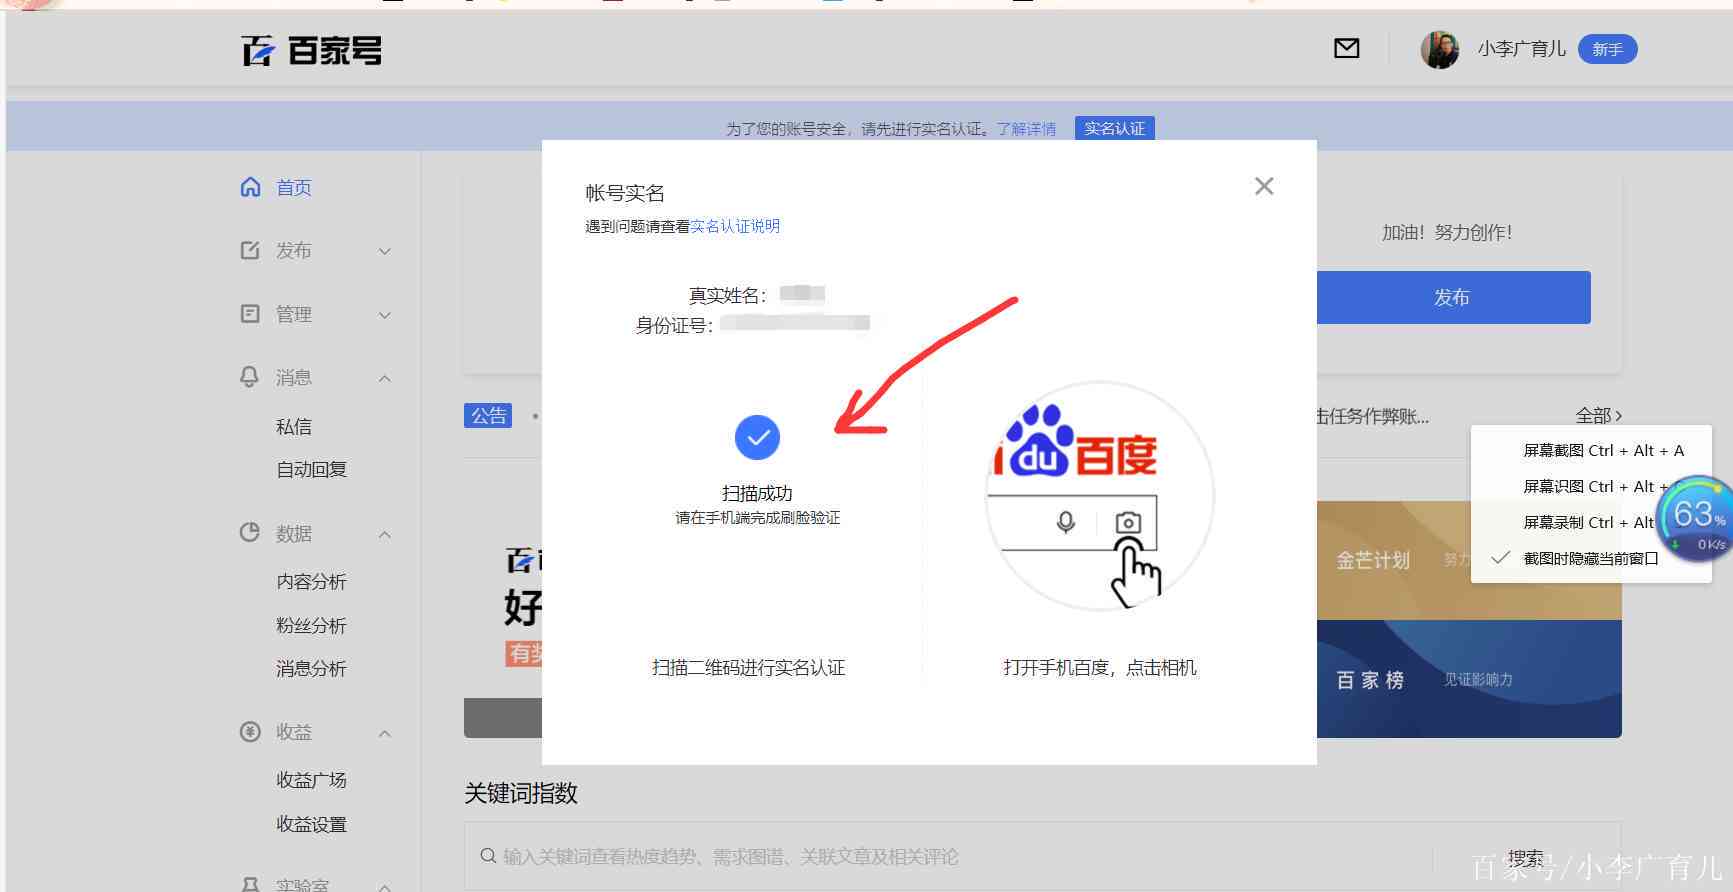
Task: Open 内容分析 in the sidebar
Action: (311, 581)
